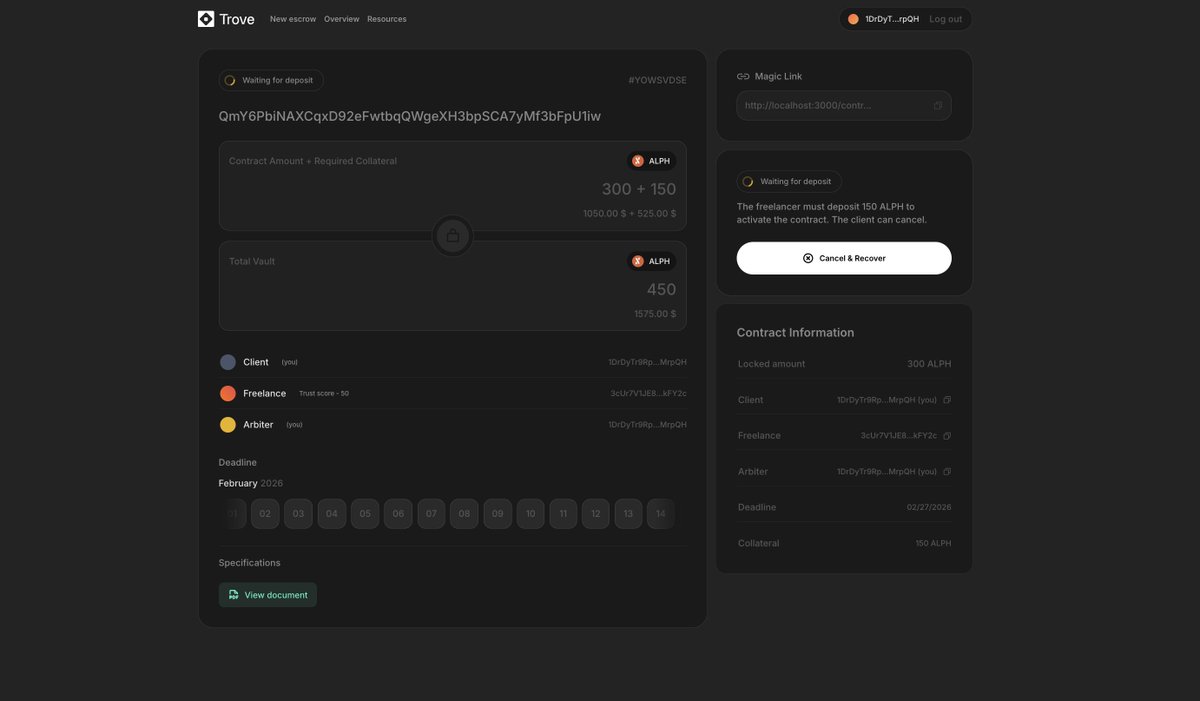1200x701 pixels.
Task: Click the Contract Information heading
Action: (795, 333)
